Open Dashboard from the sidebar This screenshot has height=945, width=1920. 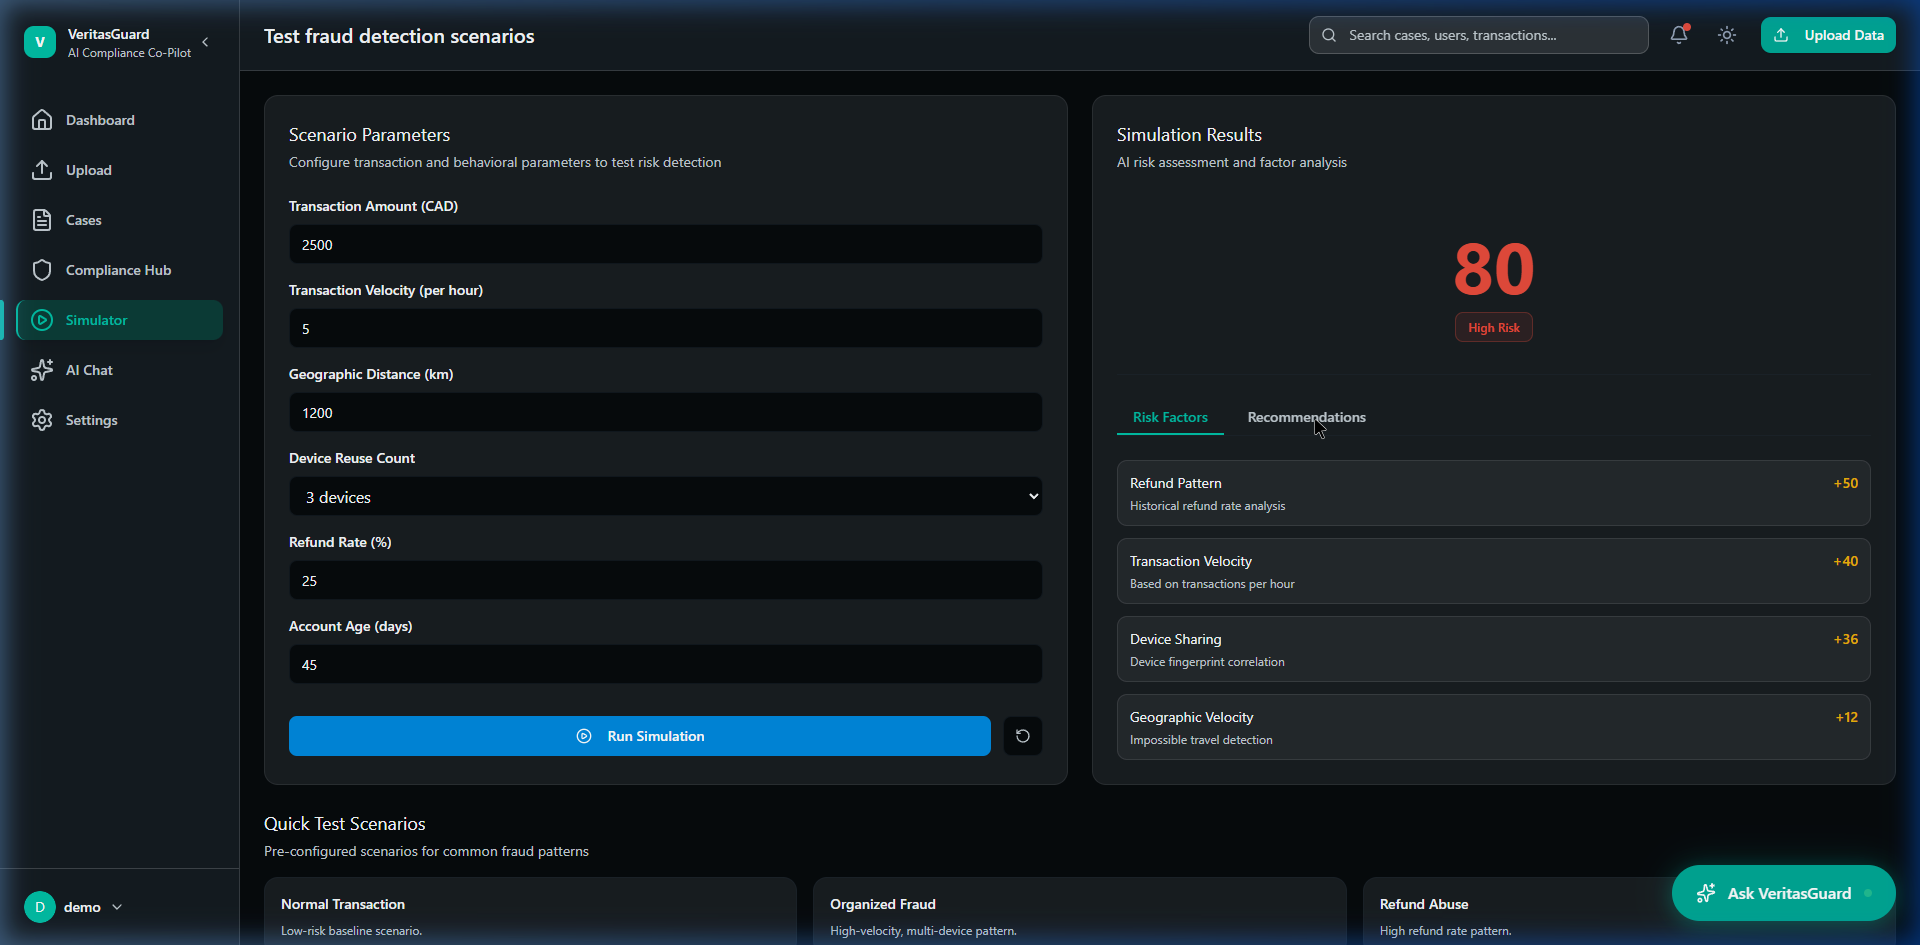point(100,120)
